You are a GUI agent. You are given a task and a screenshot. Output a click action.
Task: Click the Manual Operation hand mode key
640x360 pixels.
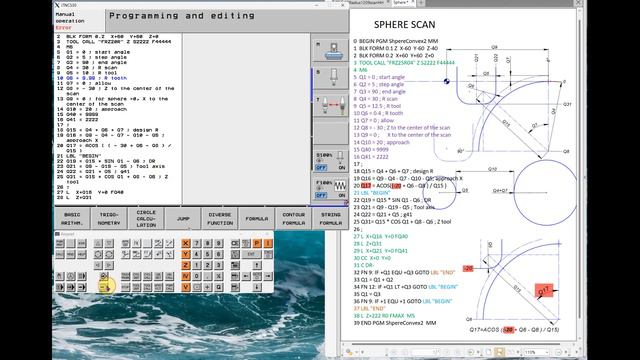60,276
